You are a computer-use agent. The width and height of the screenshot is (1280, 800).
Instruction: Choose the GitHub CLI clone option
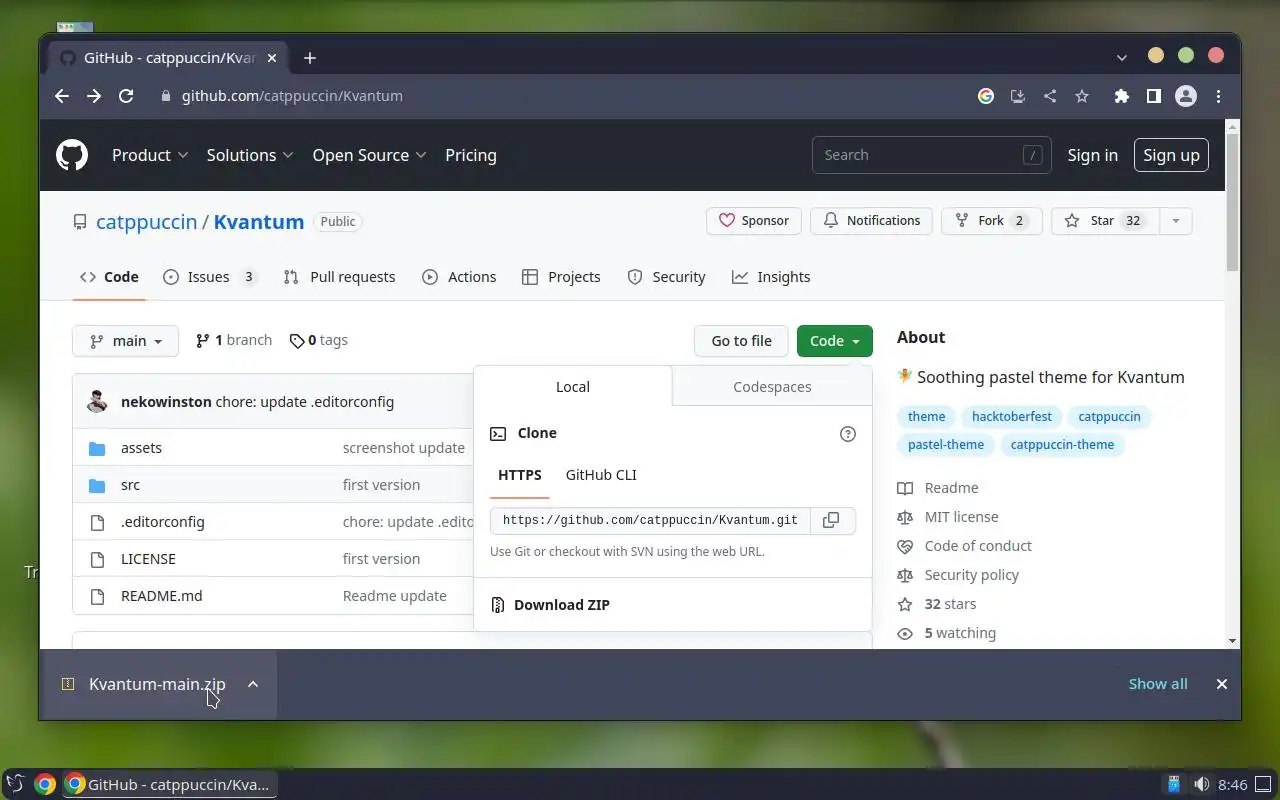601,475
